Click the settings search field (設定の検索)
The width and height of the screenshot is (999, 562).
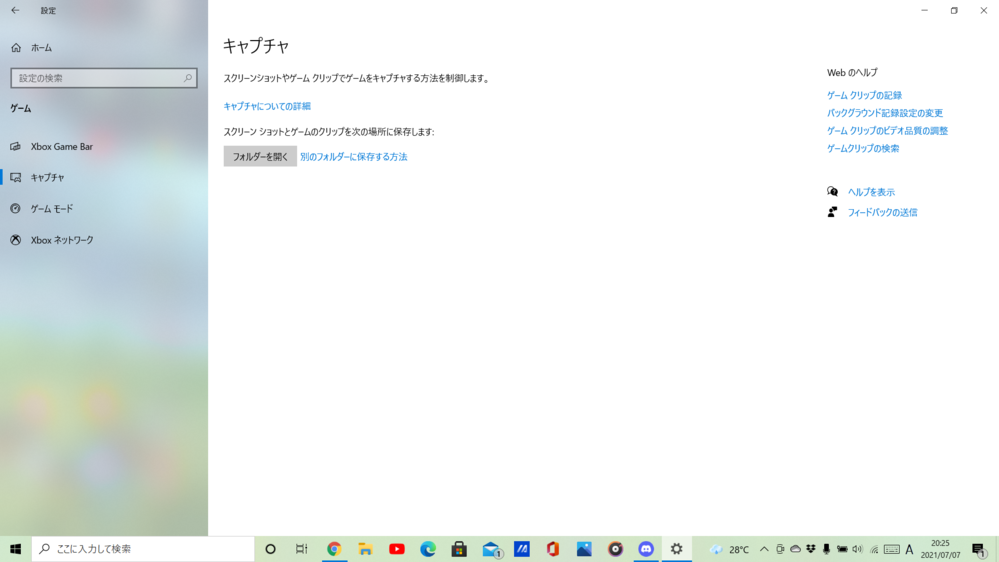point(104,78)
